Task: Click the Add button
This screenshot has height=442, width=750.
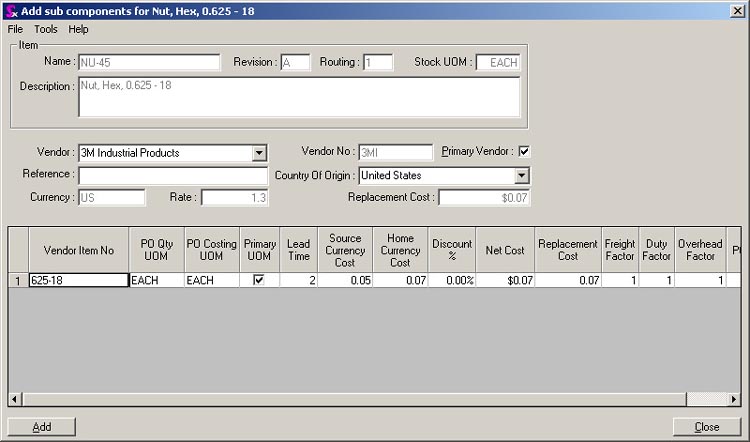Action: click(42, 427)
